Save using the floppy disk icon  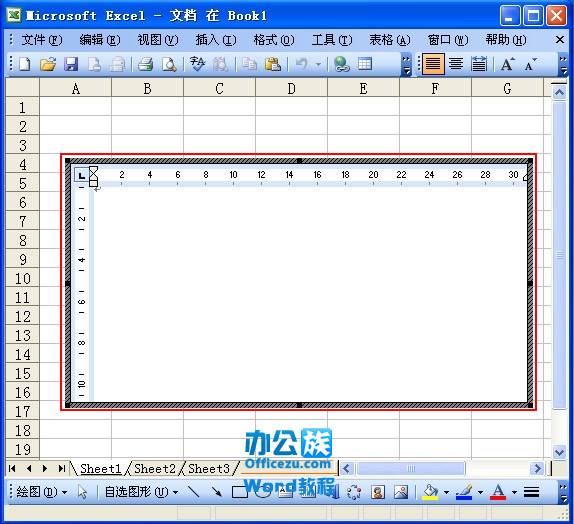pos(71,64)
